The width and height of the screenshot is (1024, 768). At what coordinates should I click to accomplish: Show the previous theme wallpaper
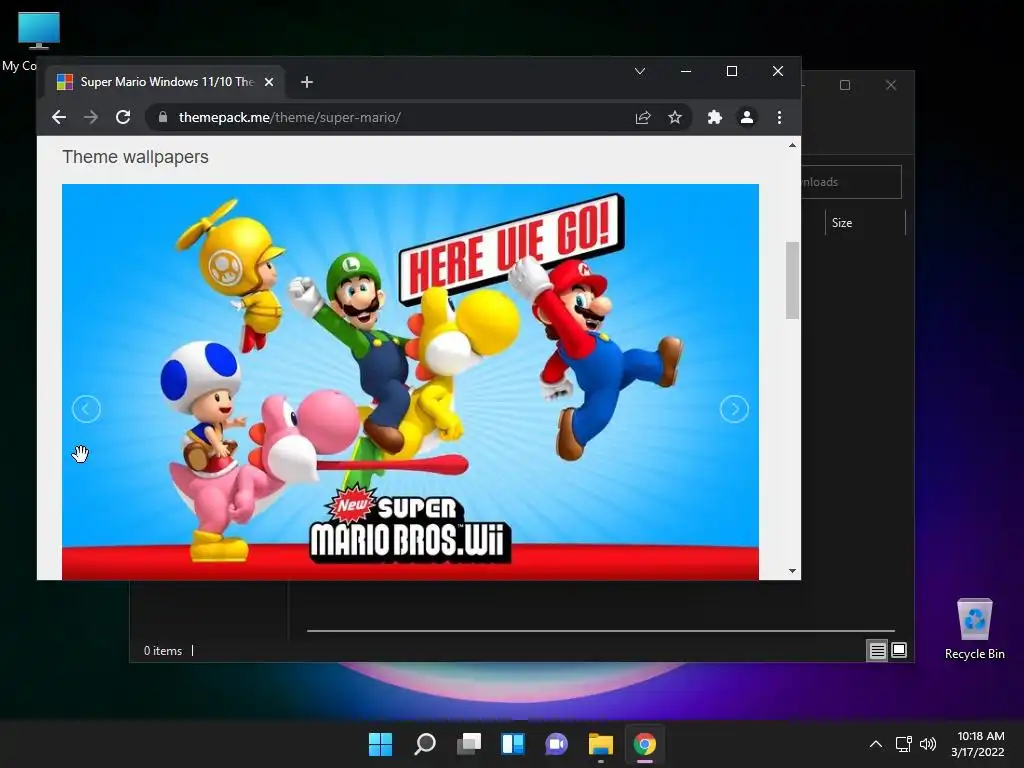(x=86, y=409)
